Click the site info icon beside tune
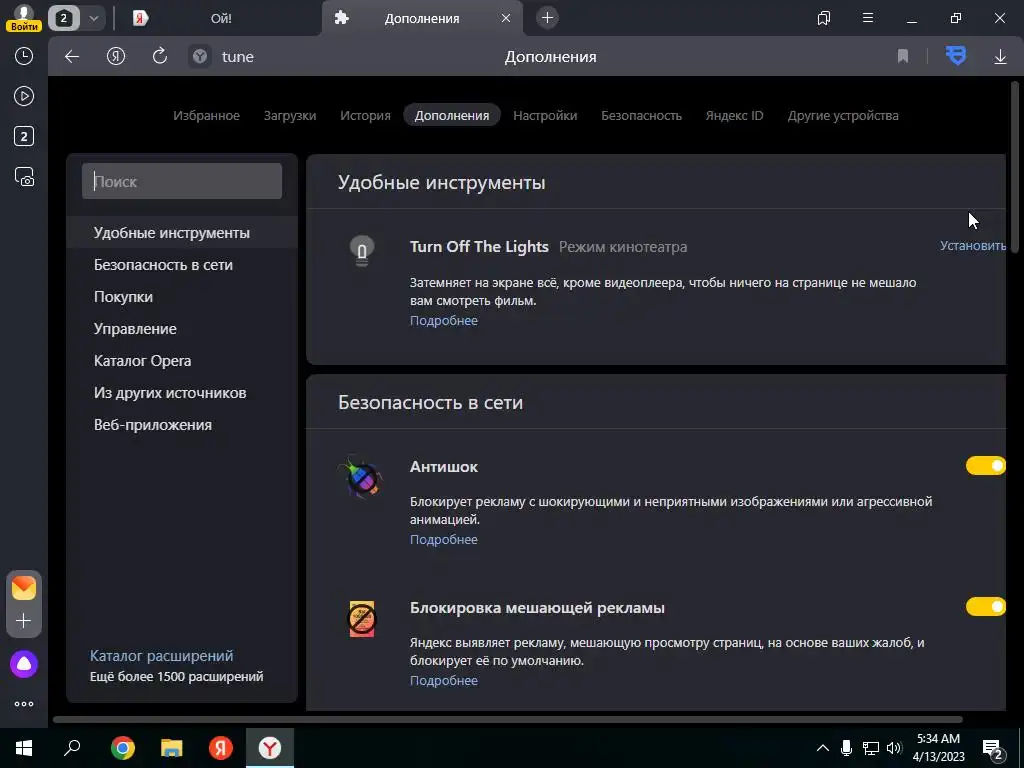Viewport: 1024px width, 768px height. click(x=200, y=57)
